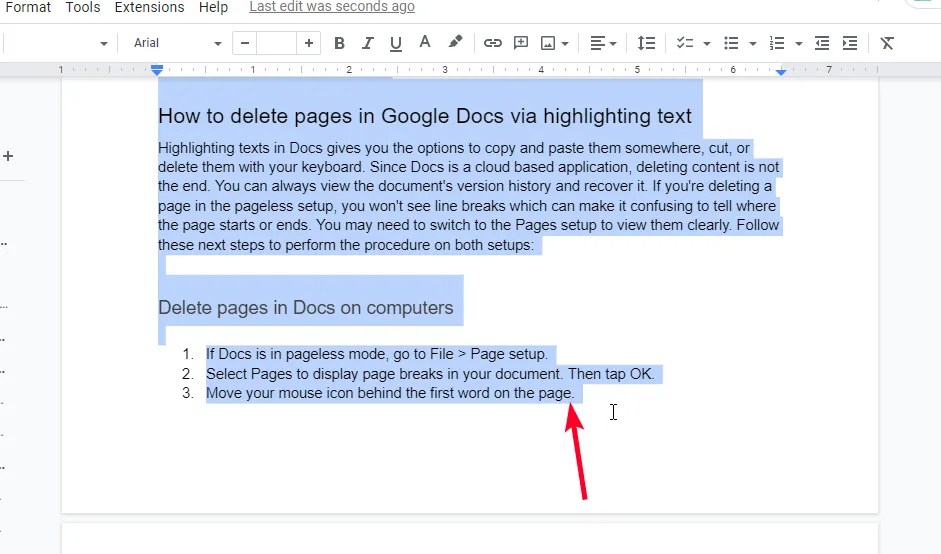
Task: Click the checklist icon
Action: (x=685, y=43)
